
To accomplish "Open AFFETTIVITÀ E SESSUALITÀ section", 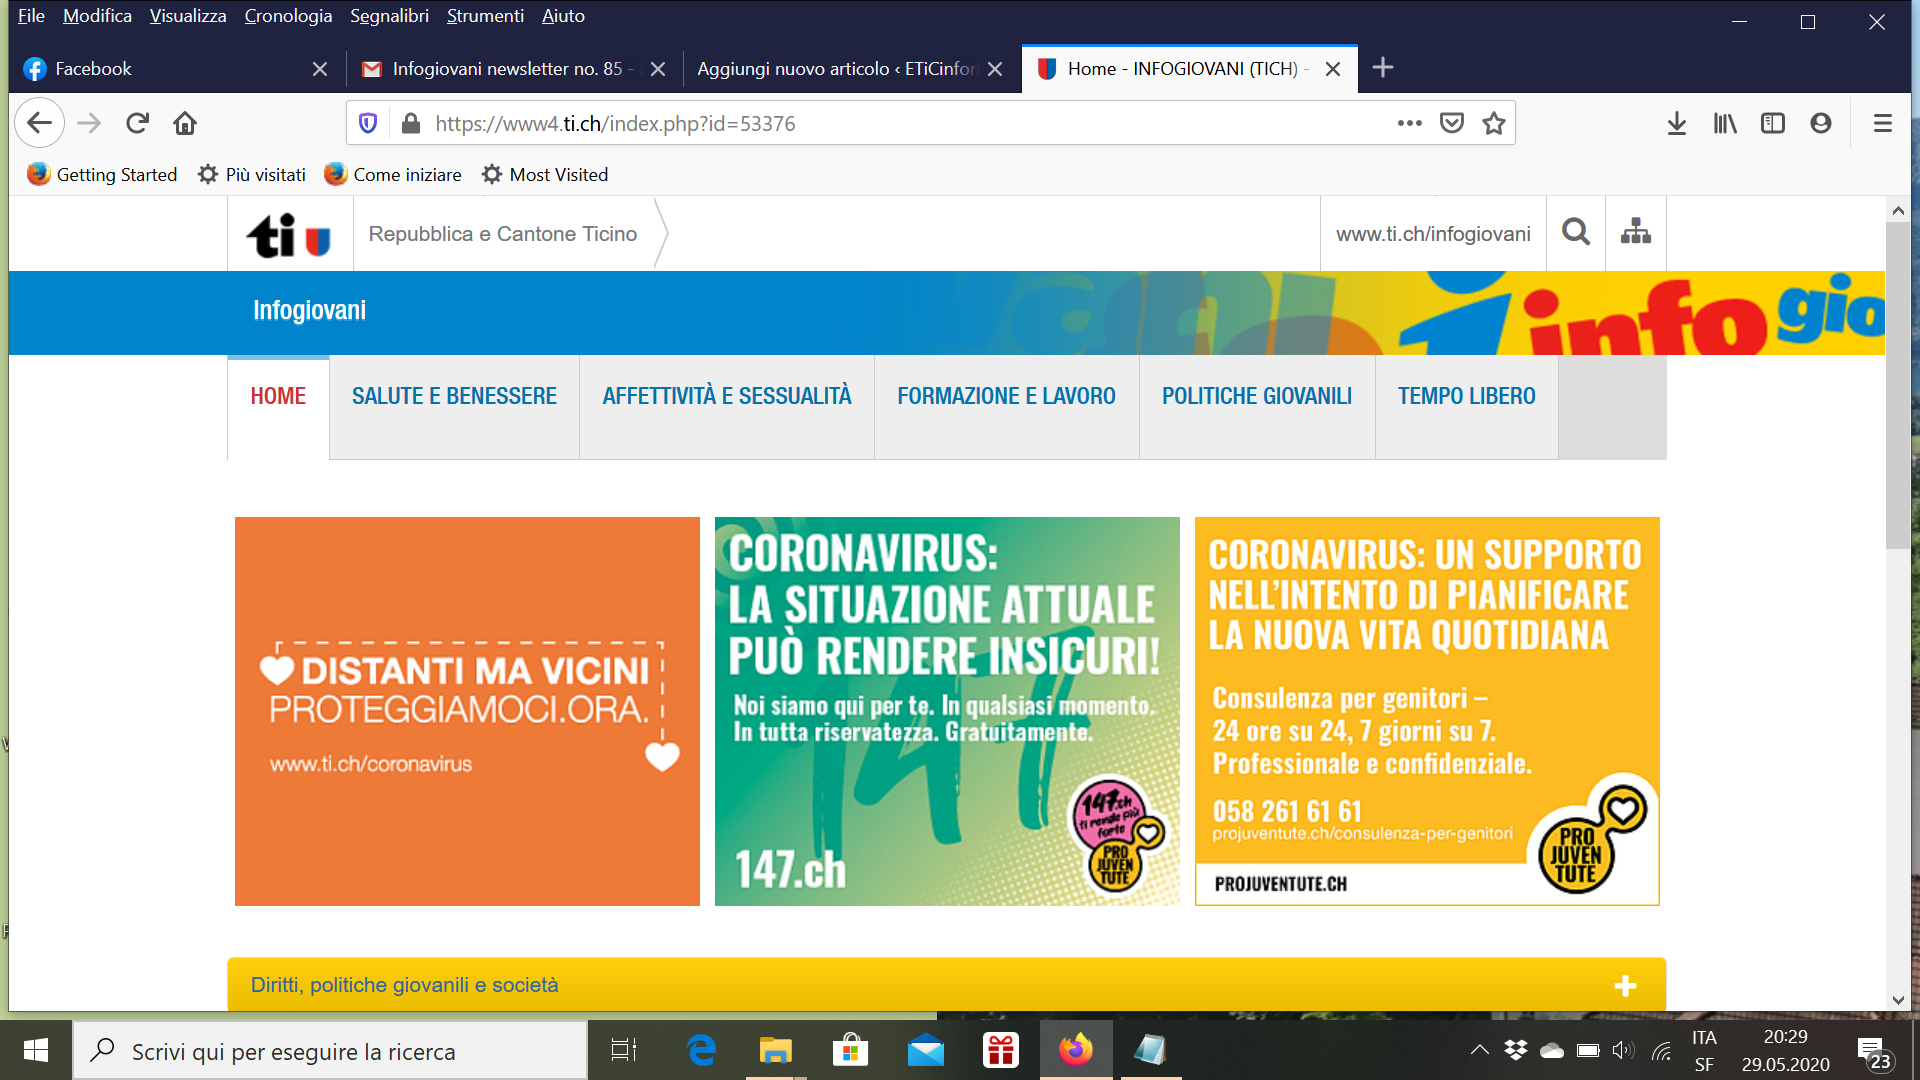I will (x=727, y=397).
